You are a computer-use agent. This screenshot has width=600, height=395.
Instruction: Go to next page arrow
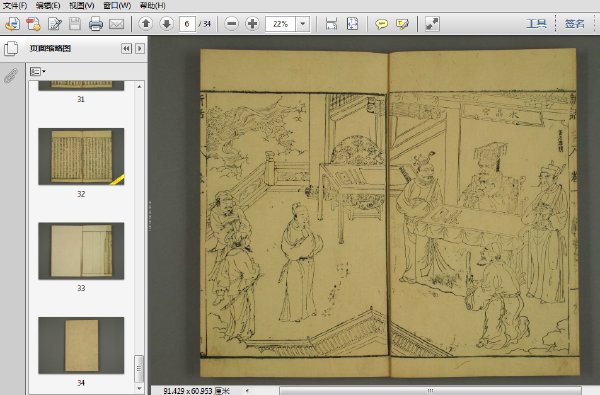(166, 24)
